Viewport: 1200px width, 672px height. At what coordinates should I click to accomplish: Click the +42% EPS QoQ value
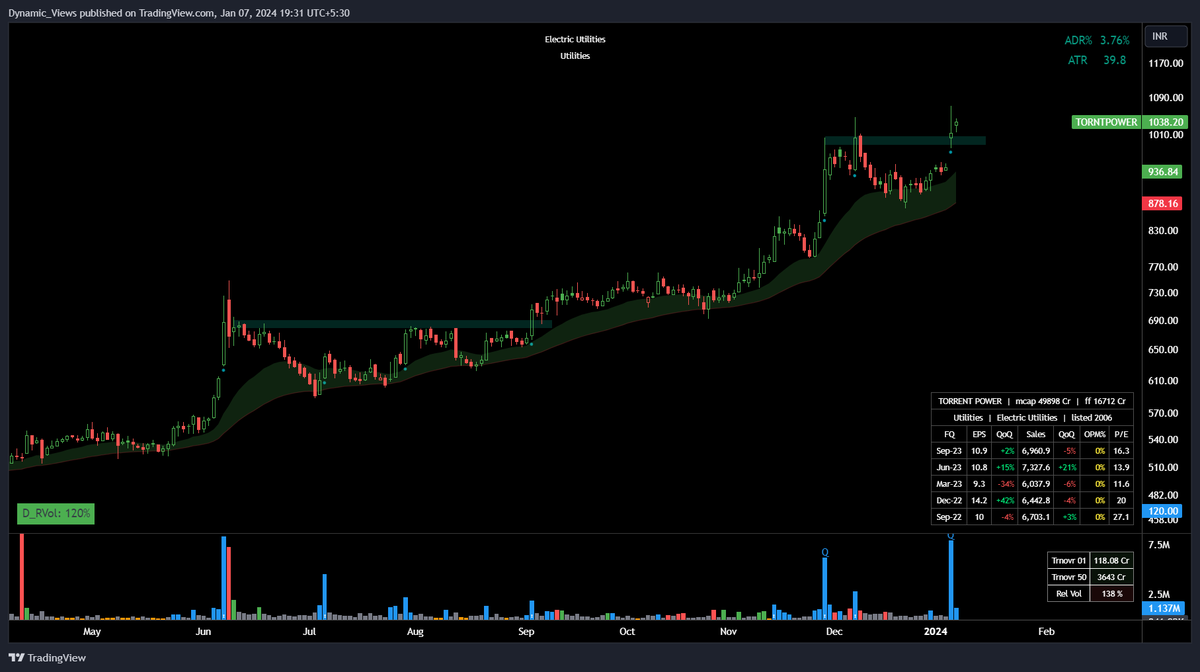[x=1005, y=500]
